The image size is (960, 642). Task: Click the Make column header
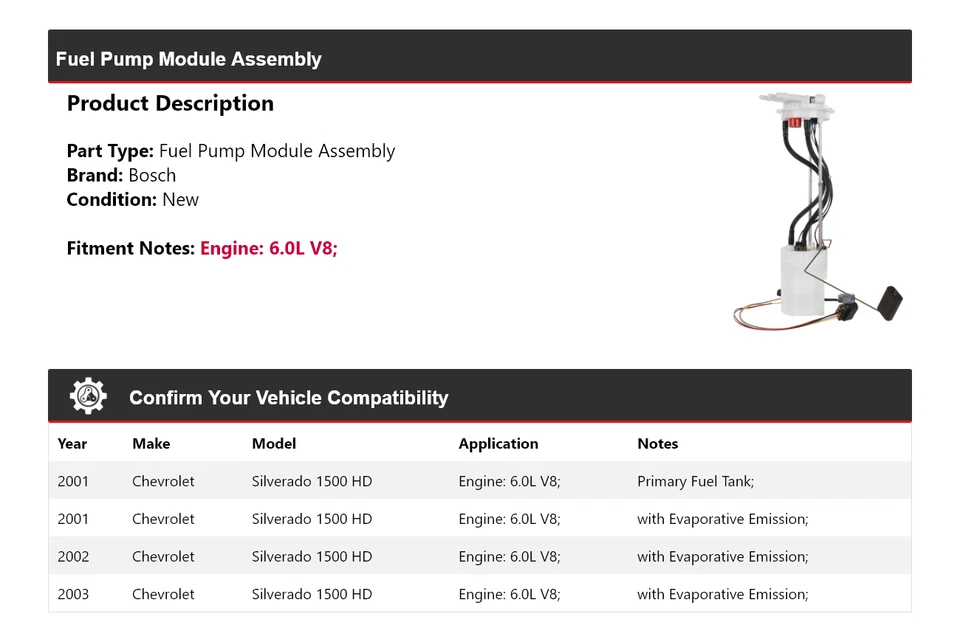(x=151, y=444)
